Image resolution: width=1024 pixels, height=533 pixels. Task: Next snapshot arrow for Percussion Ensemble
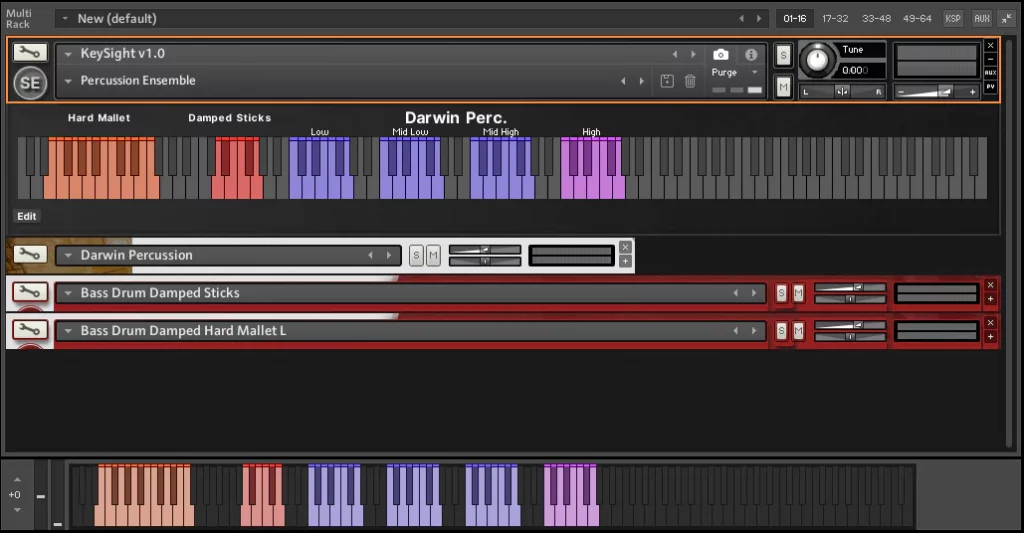coord(641,81)
